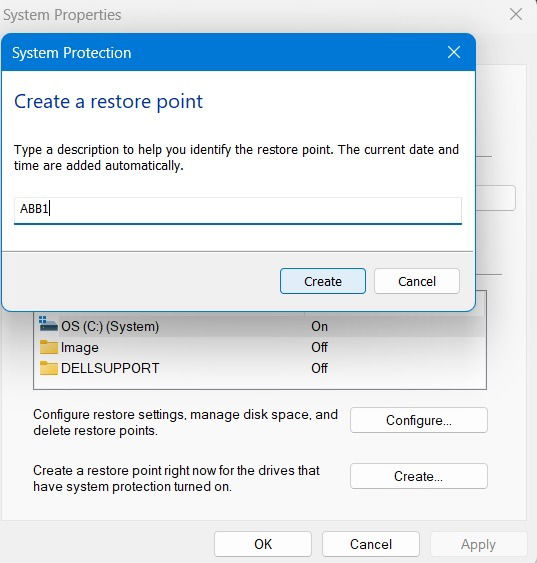This screenshot has width=537, height=563.
Task: Select the Image drive folder icon
Action: coord(48,347)
